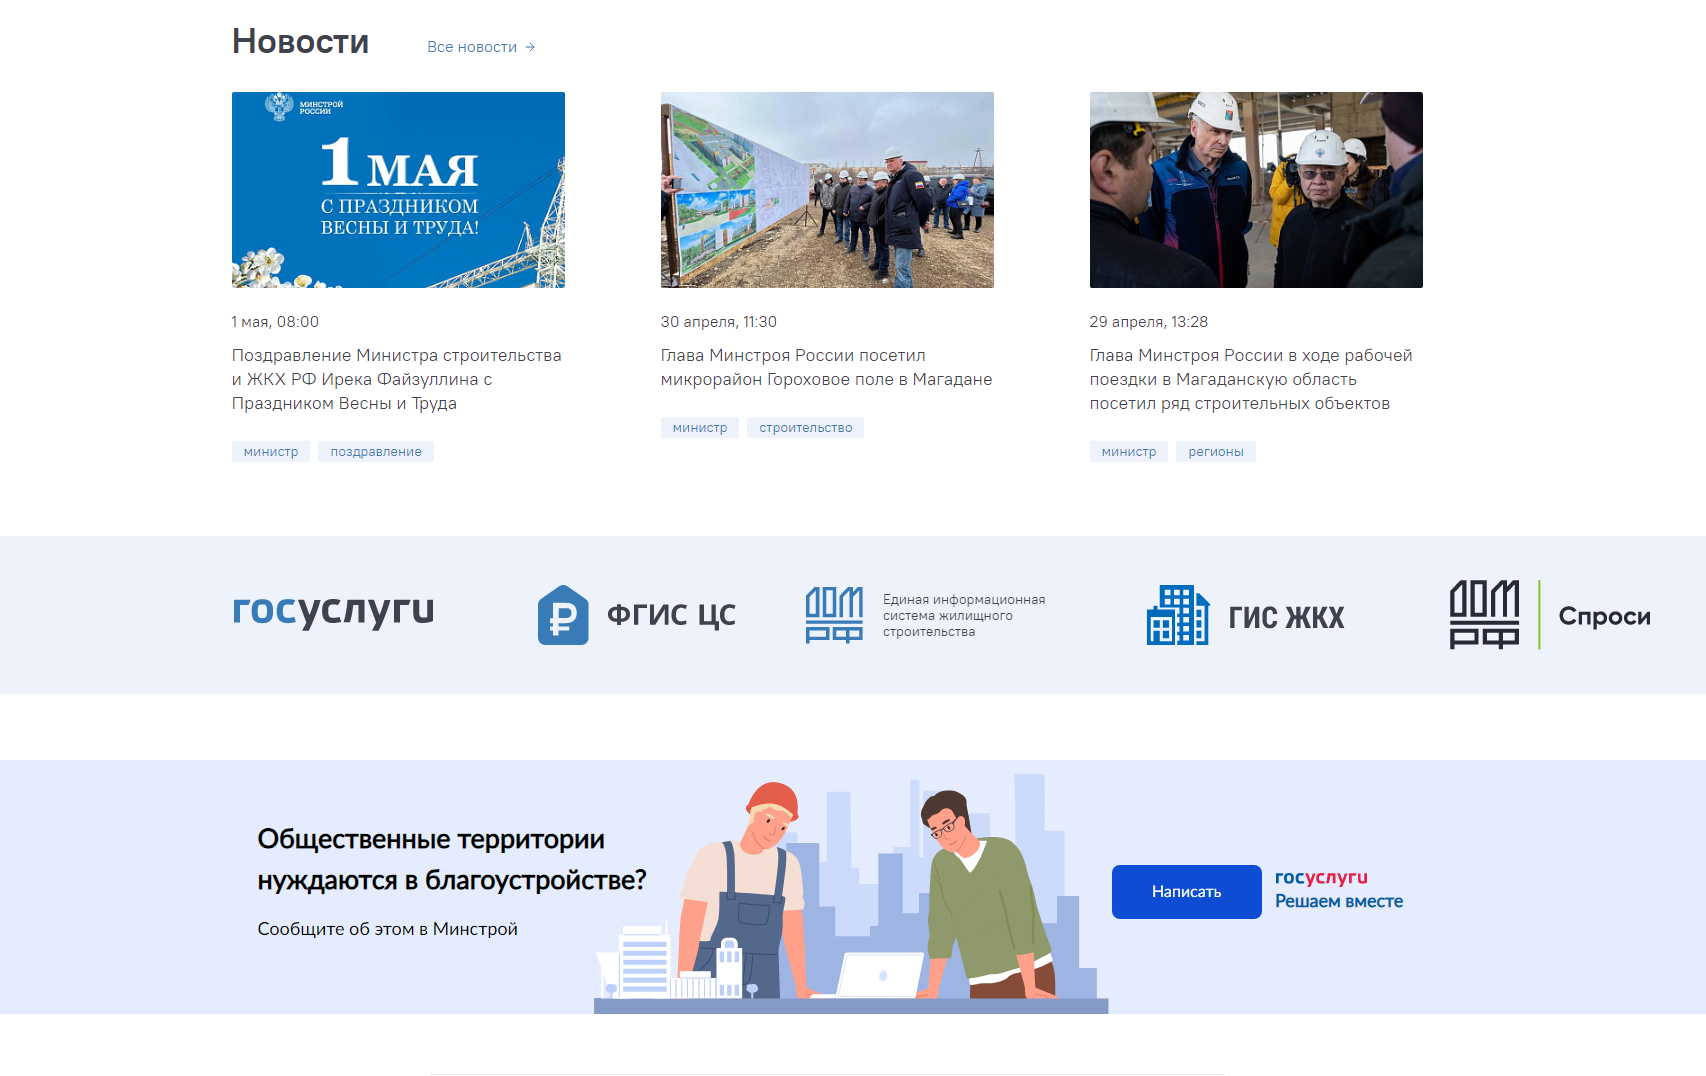Open the госуслуги logo in the banner
Image resolution: width=1706 pixels, height=1076 pixels.
click(1321, 878)
